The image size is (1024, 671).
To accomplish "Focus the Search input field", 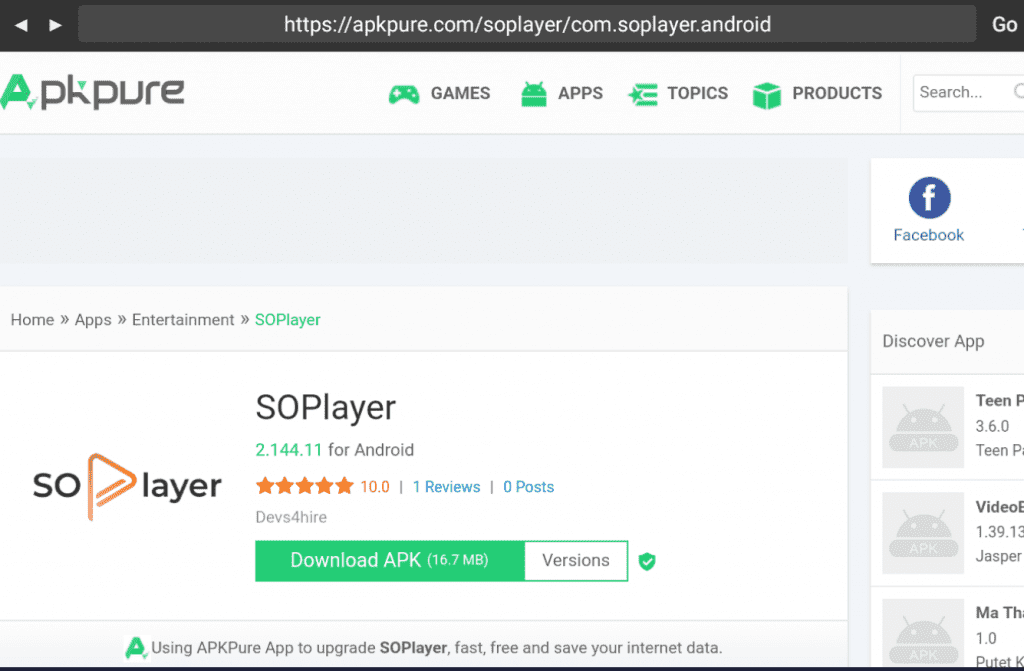I will 968,93.
